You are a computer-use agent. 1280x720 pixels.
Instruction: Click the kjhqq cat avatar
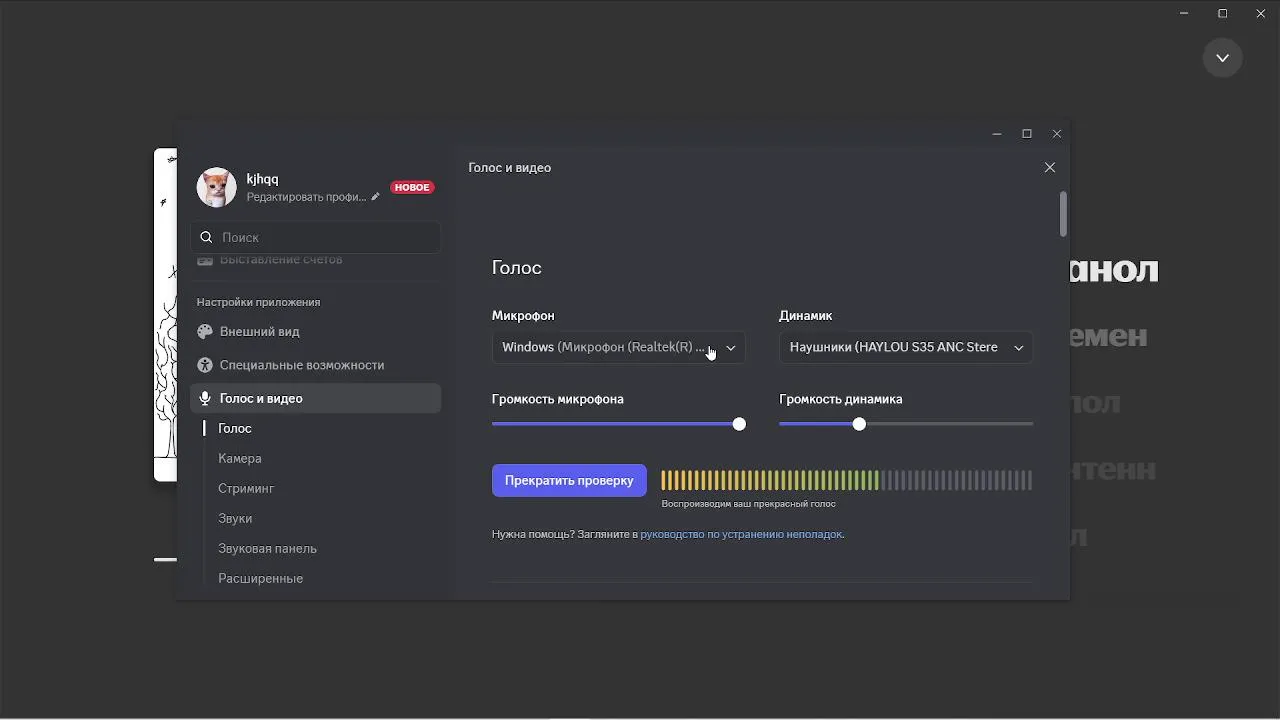coord(216,187)
